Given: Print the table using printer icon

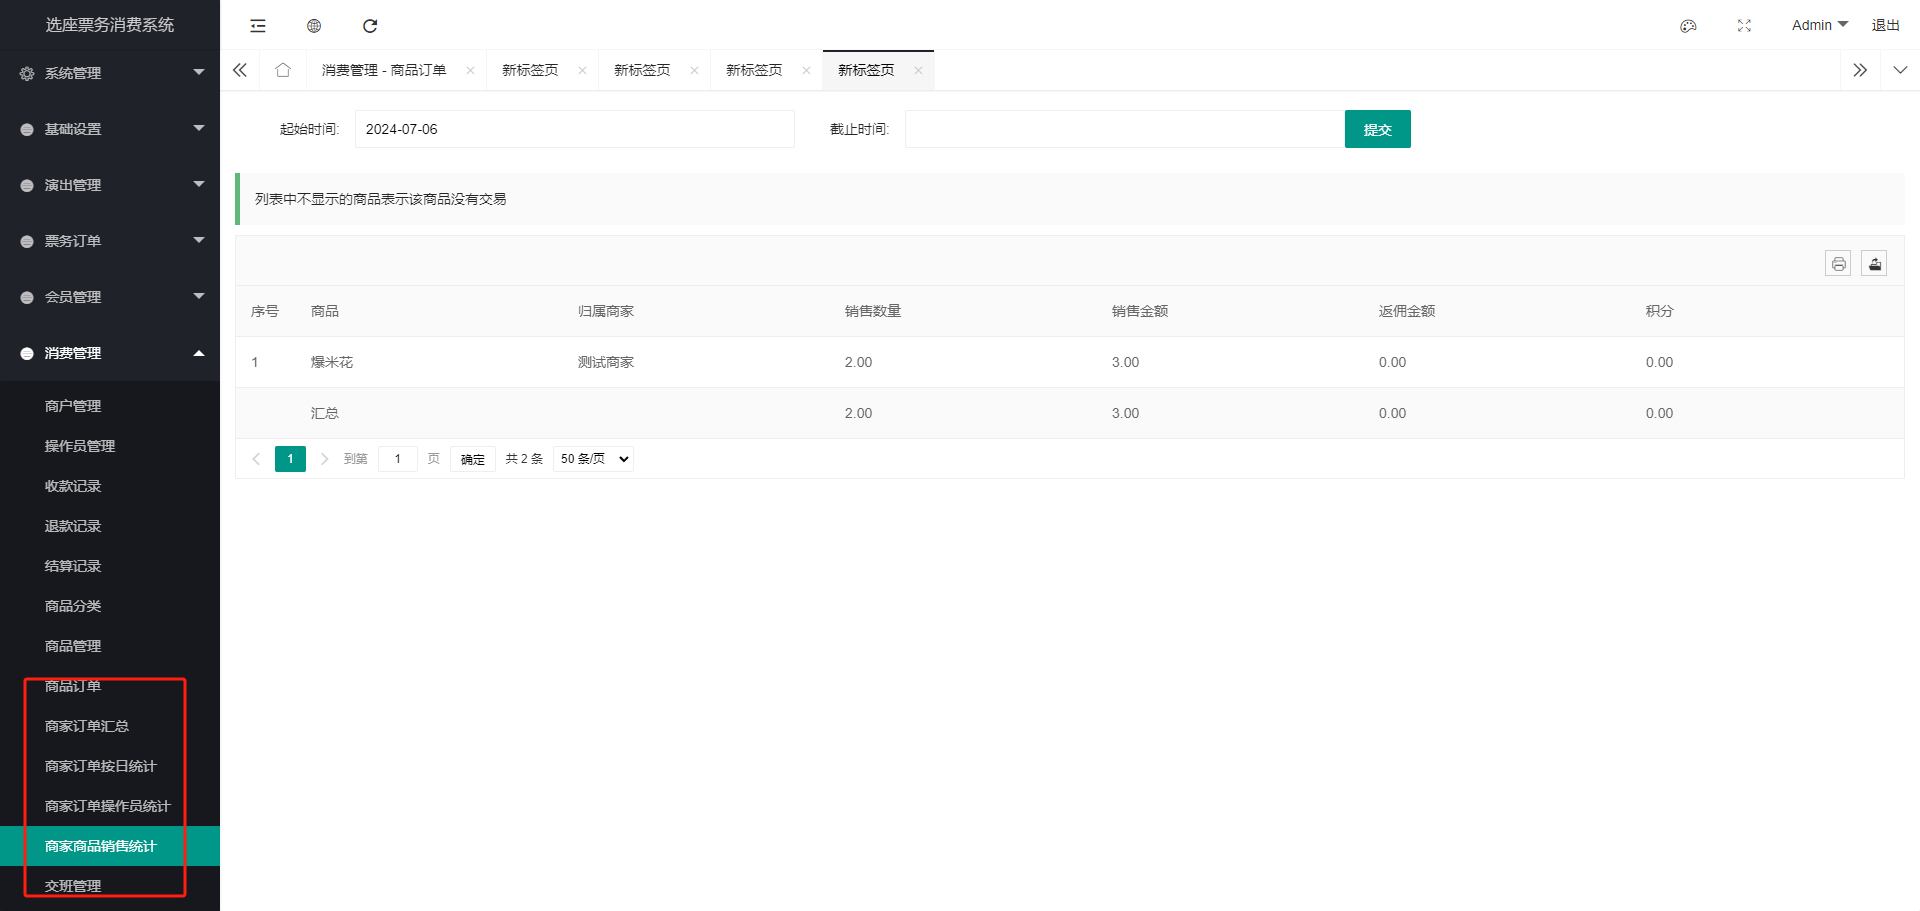Looking at the screenshot, I should (x=1838, y=264).
